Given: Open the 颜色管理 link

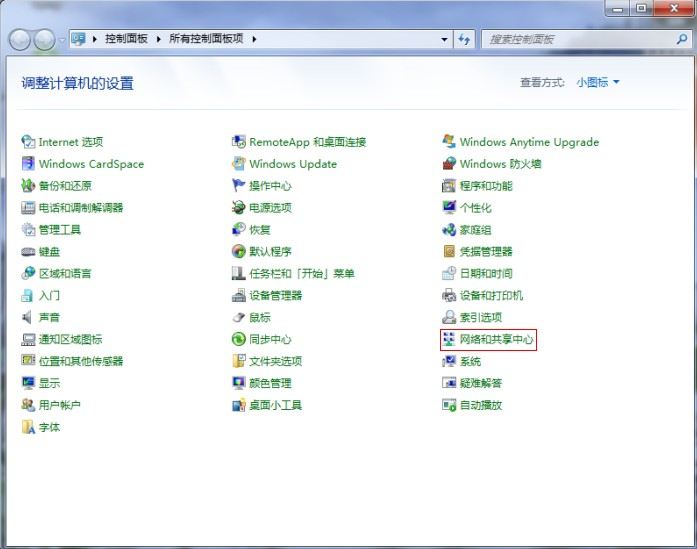Looking at the screenshot, I should point(270,383).
